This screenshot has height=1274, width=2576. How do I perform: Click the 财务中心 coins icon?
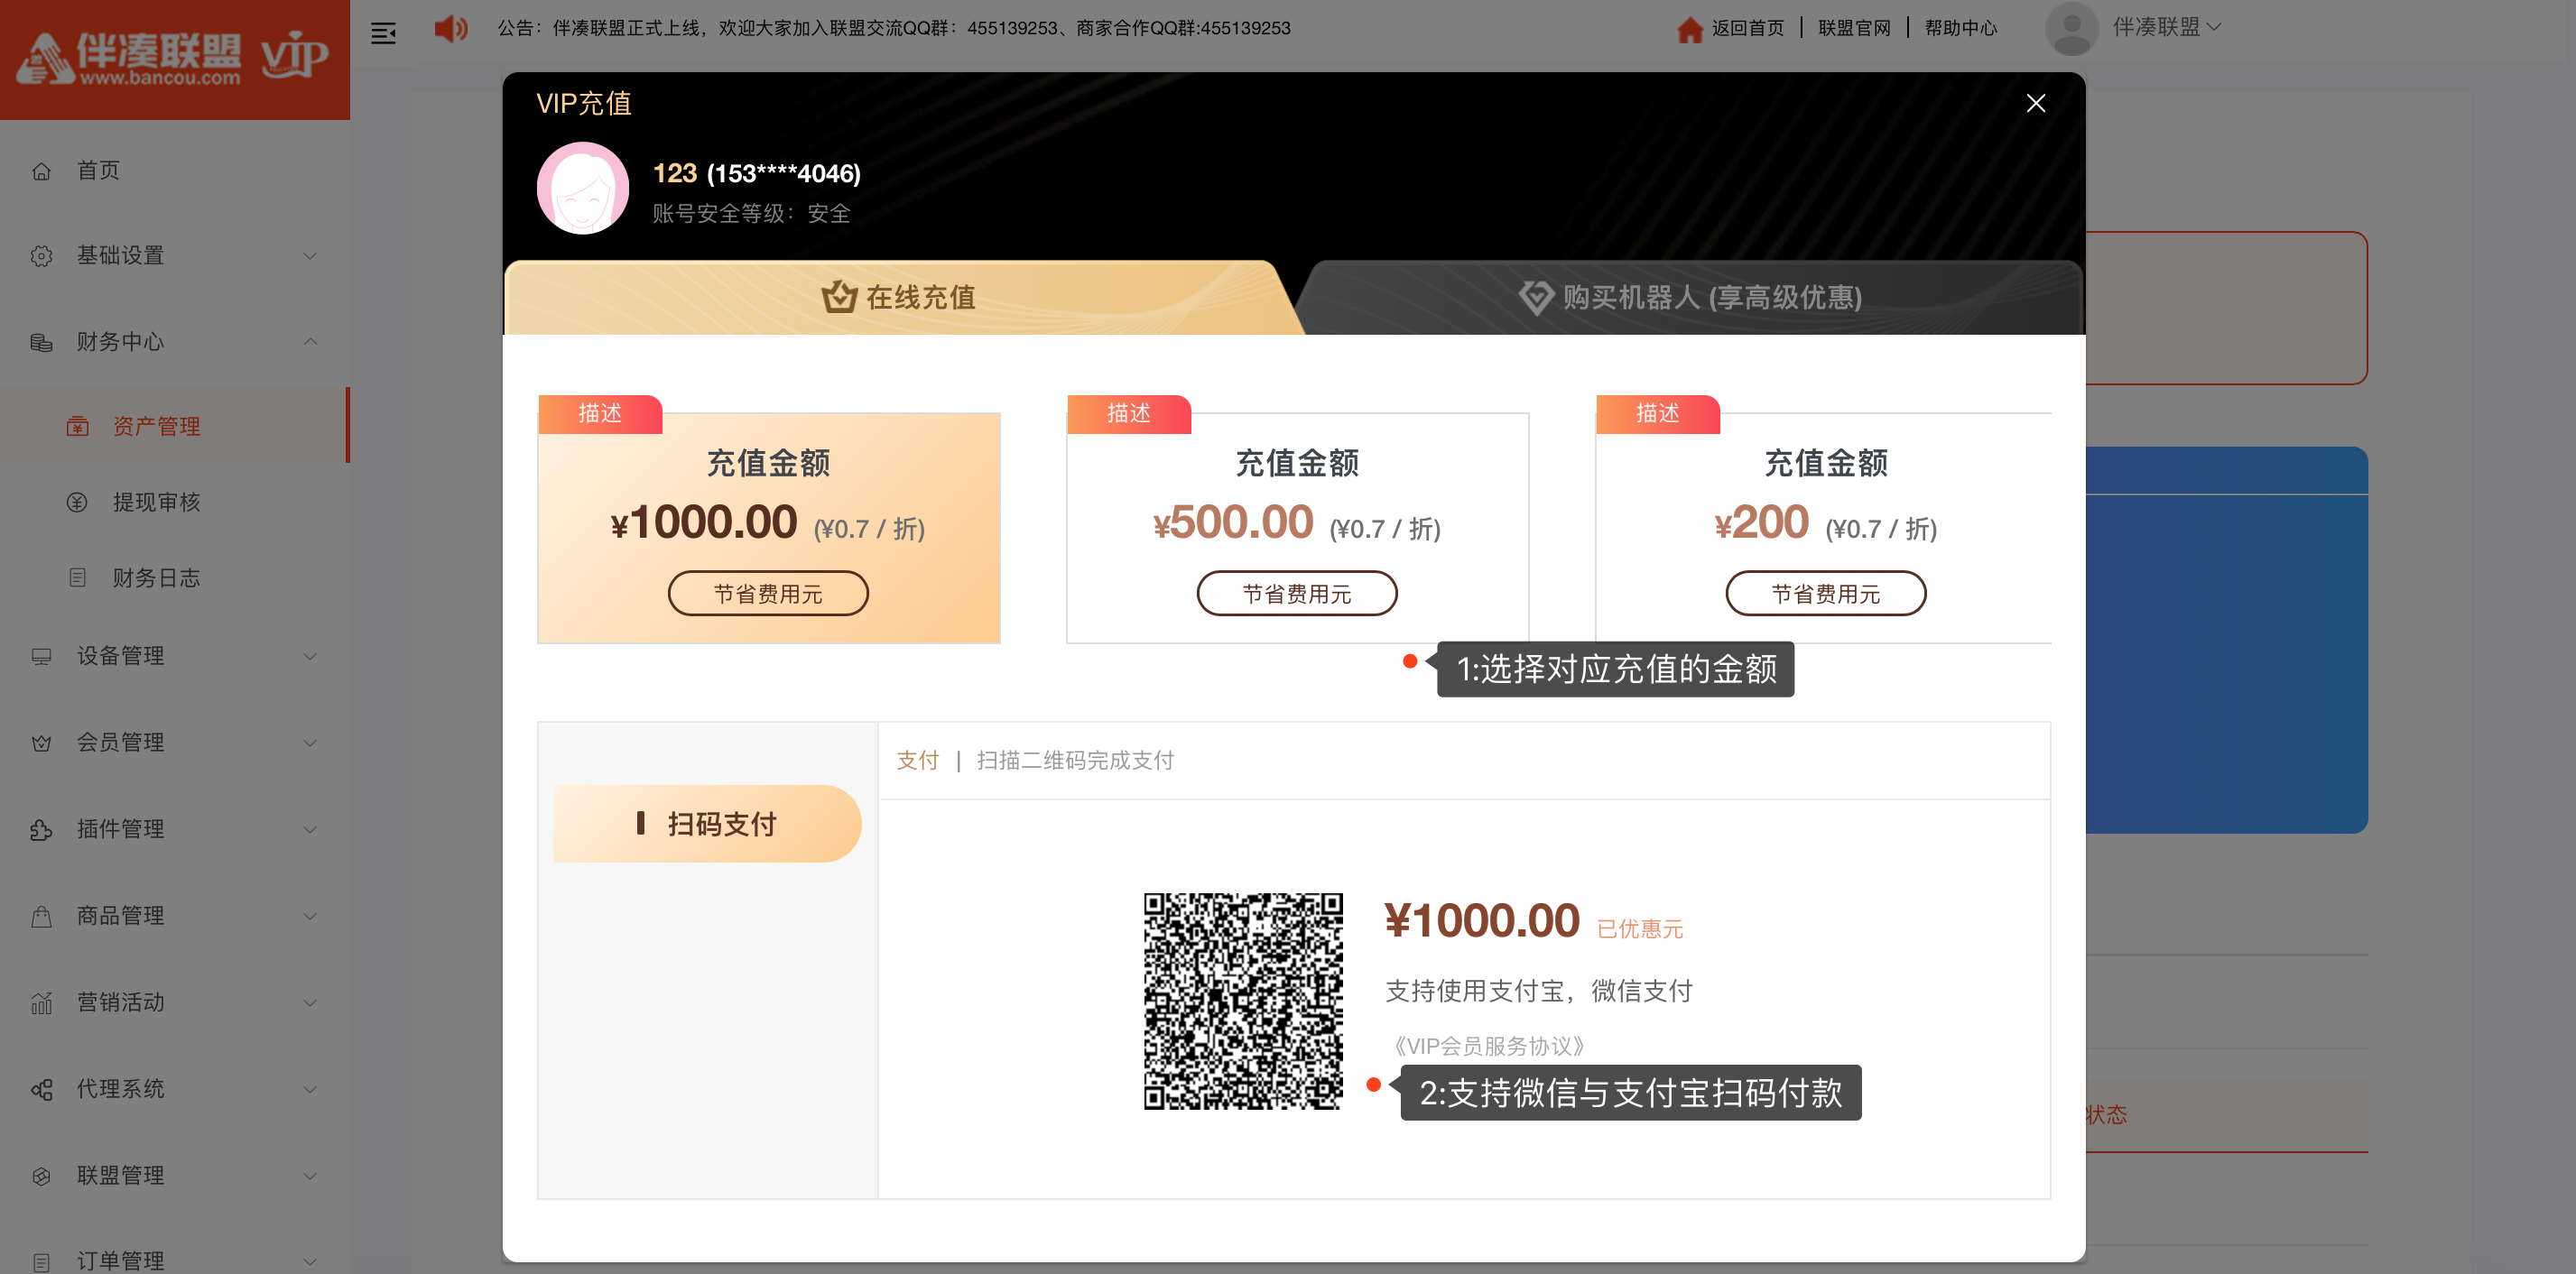pos(41,342)
